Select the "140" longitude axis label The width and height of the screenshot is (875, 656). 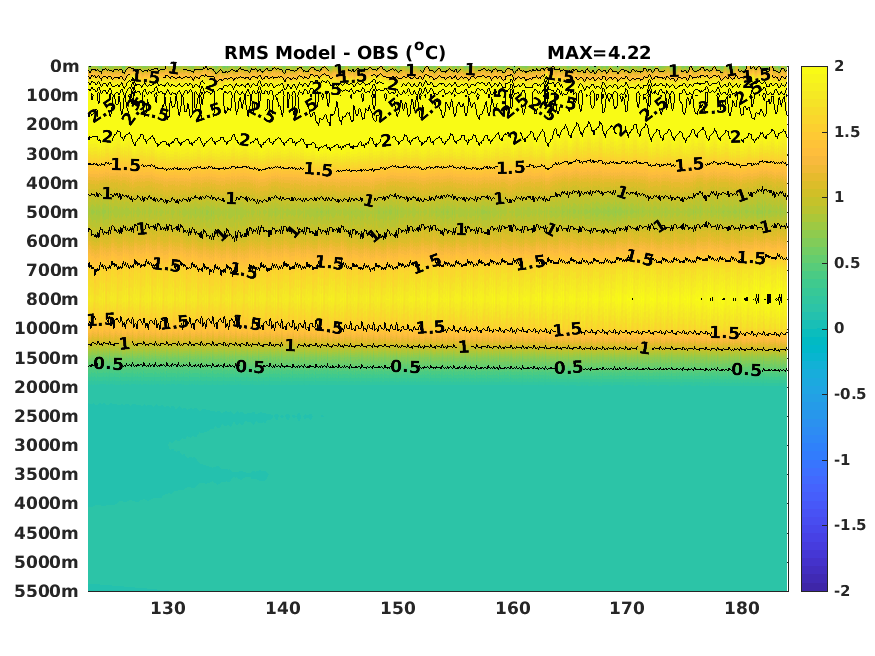(283, 608)
